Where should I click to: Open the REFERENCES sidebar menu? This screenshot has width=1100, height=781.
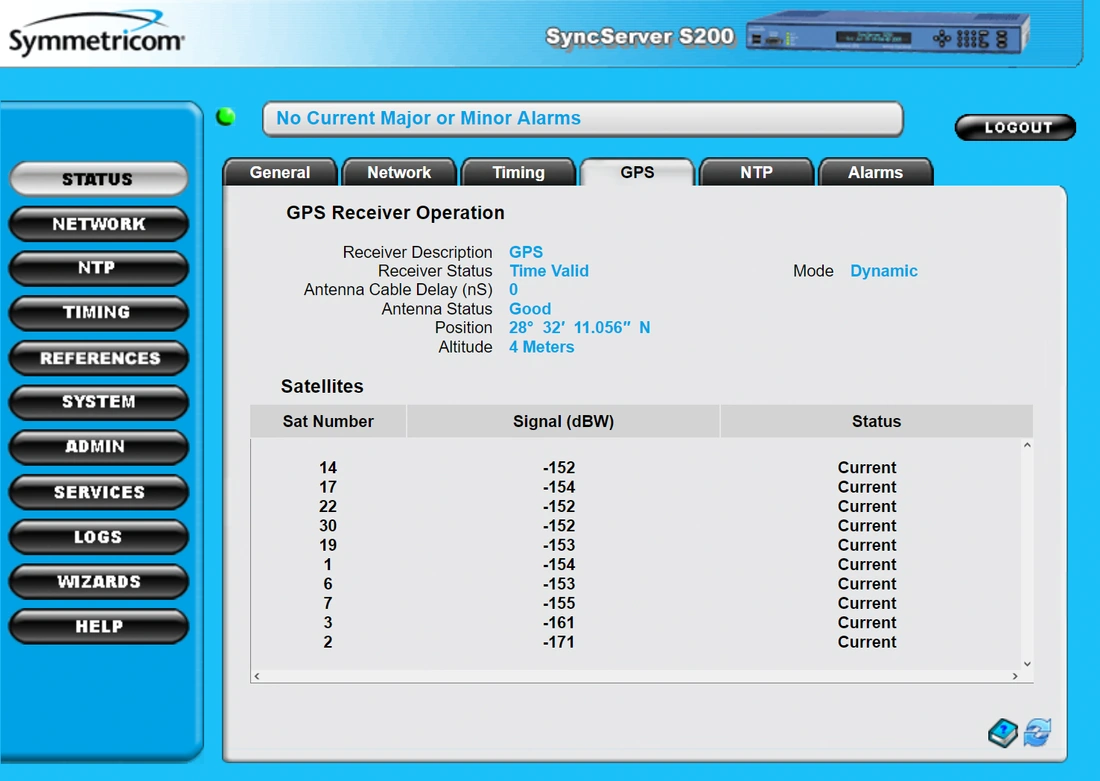click(99, 358)
